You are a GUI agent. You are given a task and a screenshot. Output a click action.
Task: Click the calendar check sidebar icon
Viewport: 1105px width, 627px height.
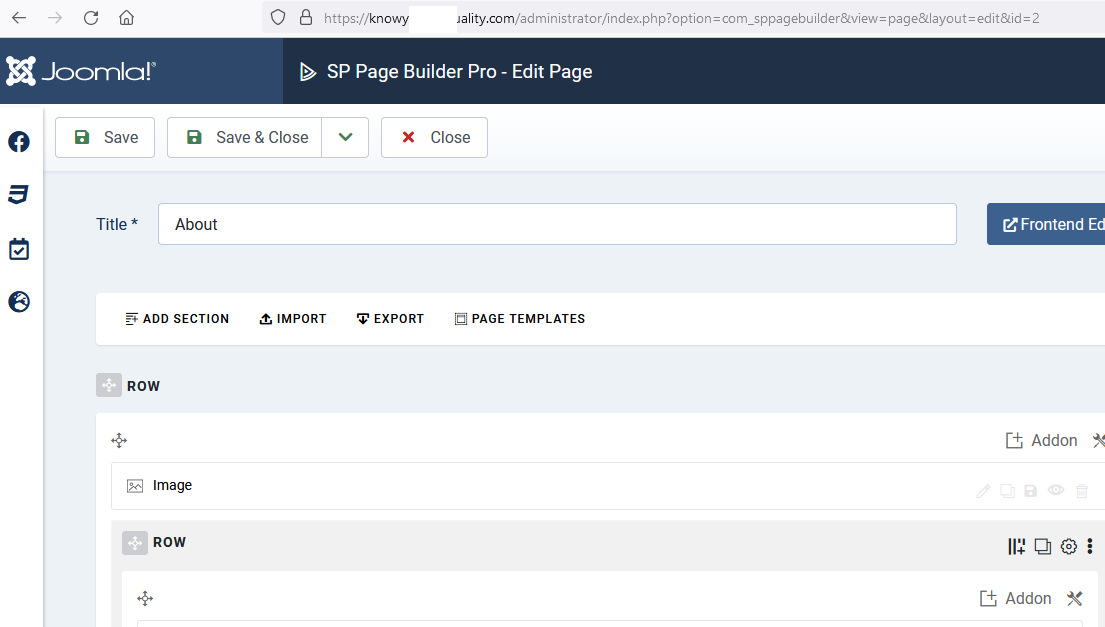point(19,249)
